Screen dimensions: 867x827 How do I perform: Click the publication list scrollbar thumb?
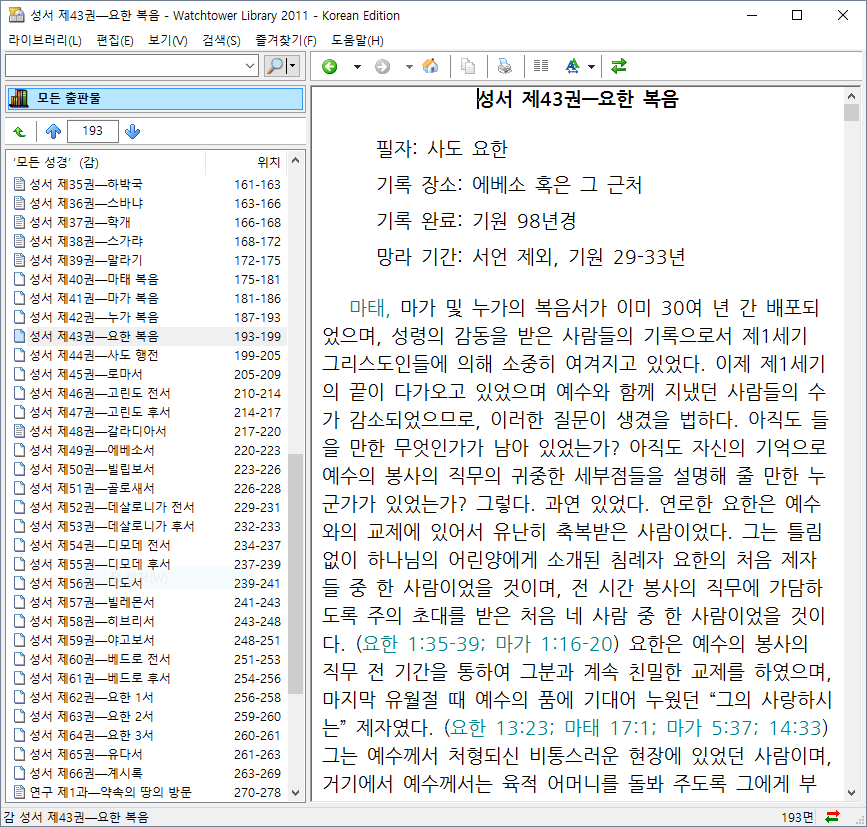tap(296, 573)
